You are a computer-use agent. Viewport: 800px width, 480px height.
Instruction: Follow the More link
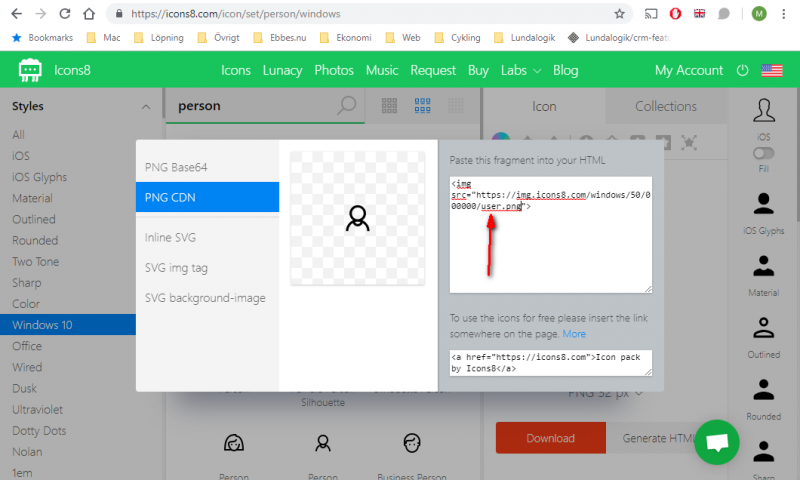click(x=574, y=334)
